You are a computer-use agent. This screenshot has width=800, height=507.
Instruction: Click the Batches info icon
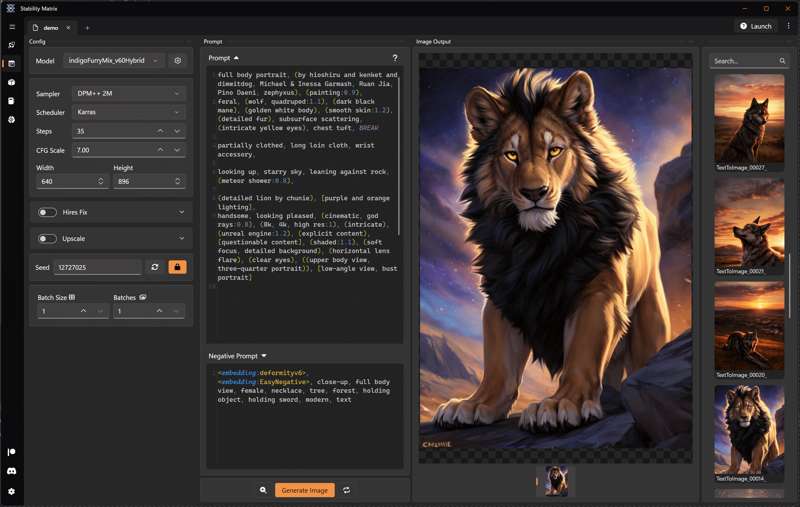143,297
